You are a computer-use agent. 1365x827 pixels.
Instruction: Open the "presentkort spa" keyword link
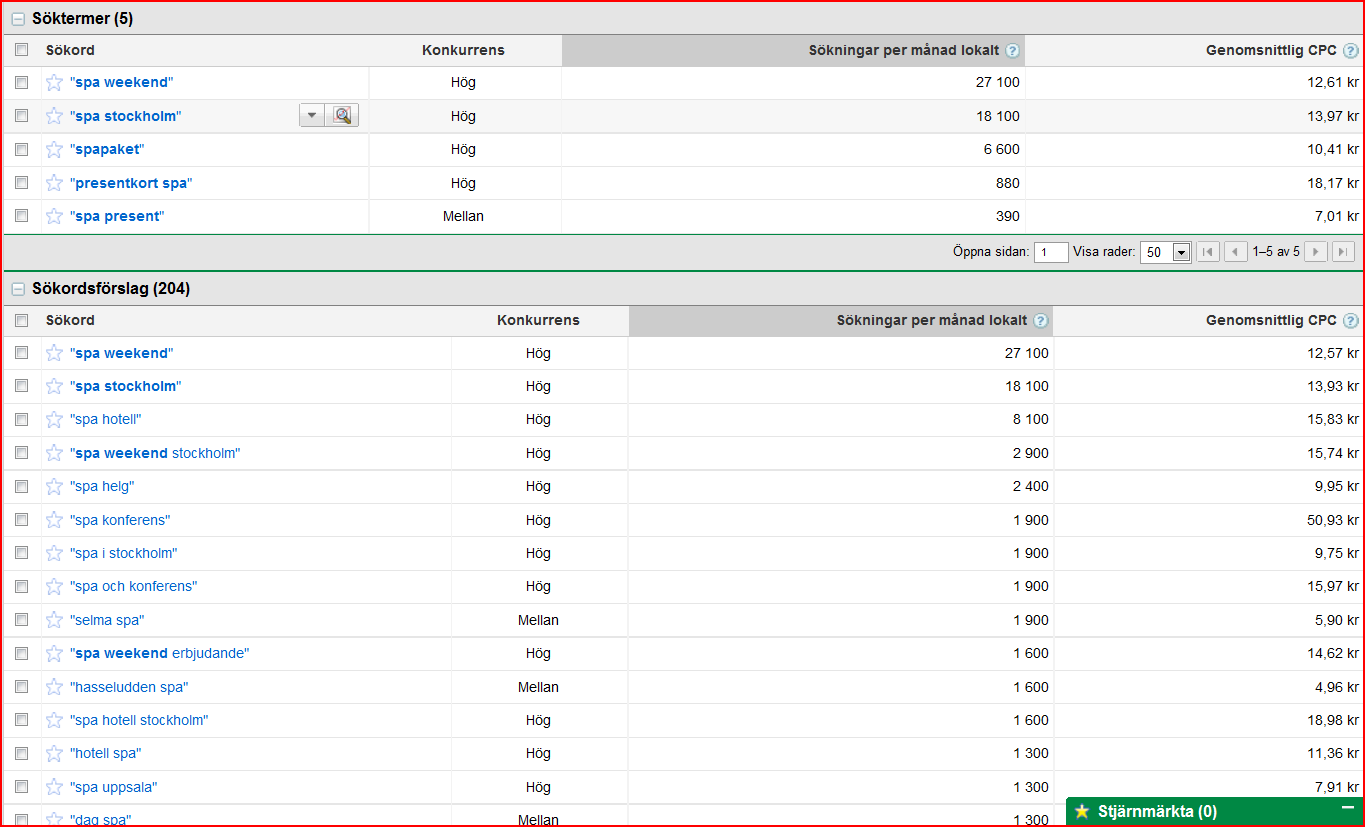(131, 183)
